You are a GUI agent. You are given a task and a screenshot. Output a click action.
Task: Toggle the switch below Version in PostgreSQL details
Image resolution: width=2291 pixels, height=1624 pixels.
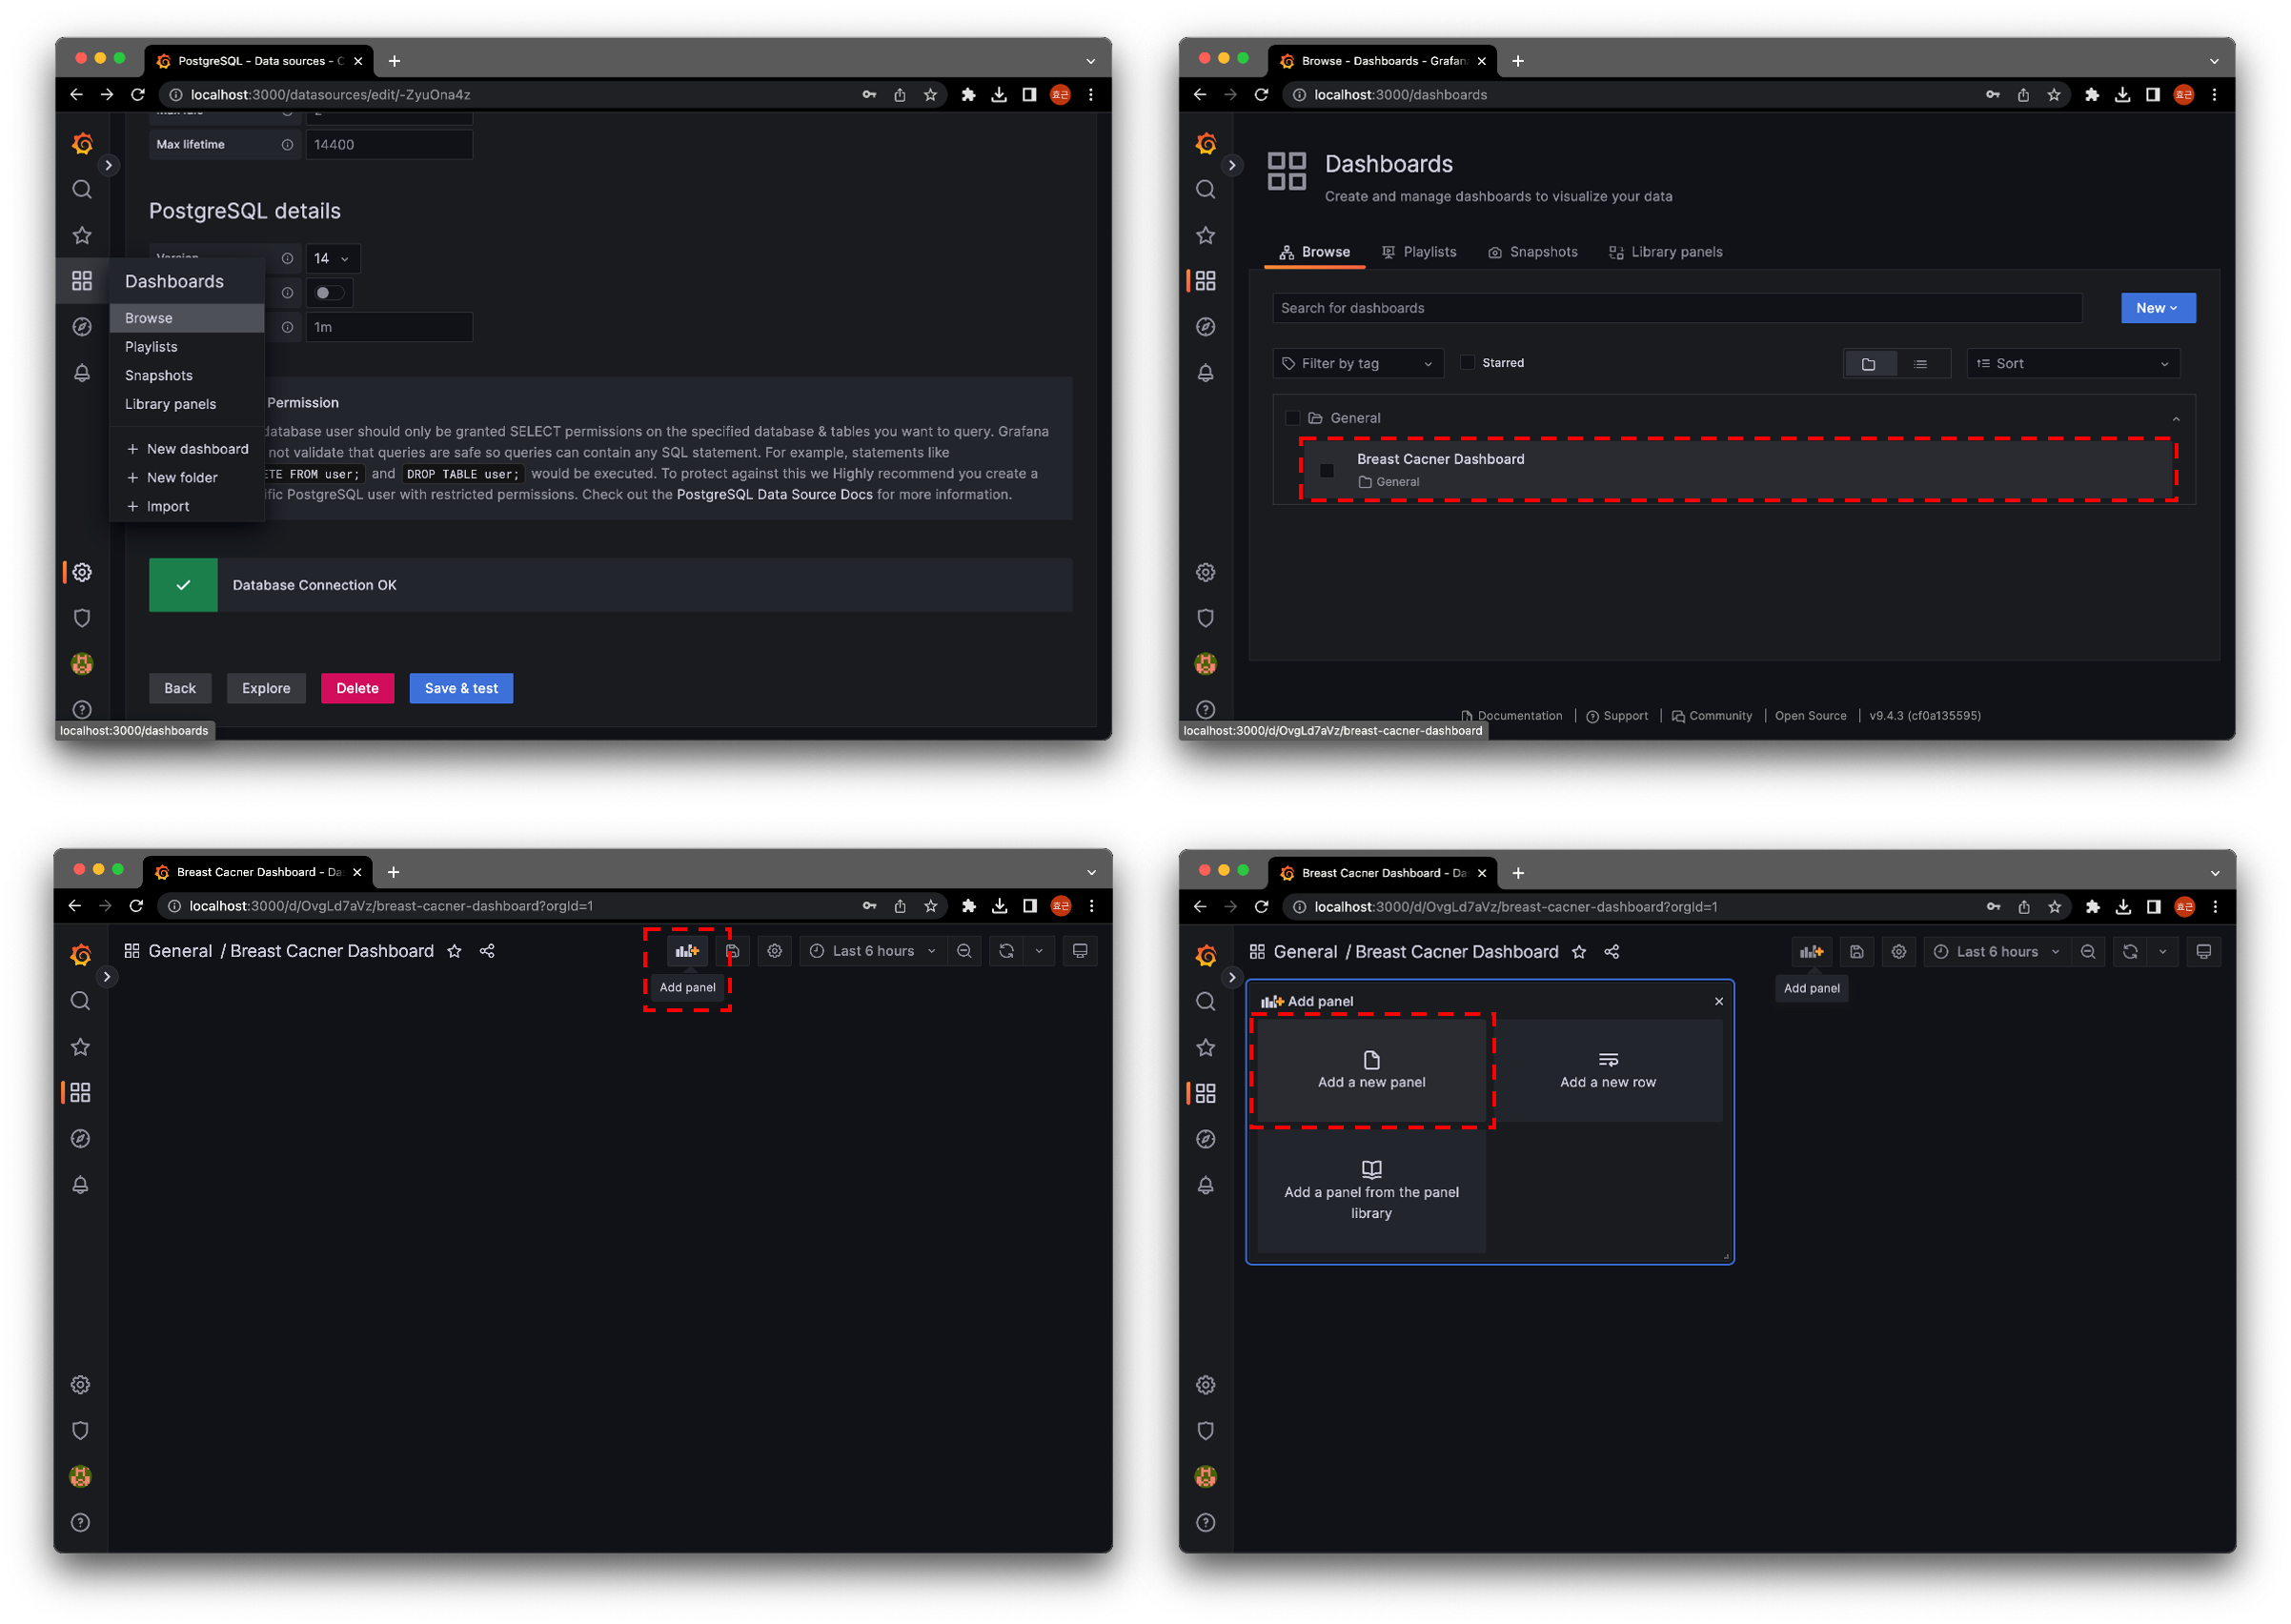click(329, 293)
